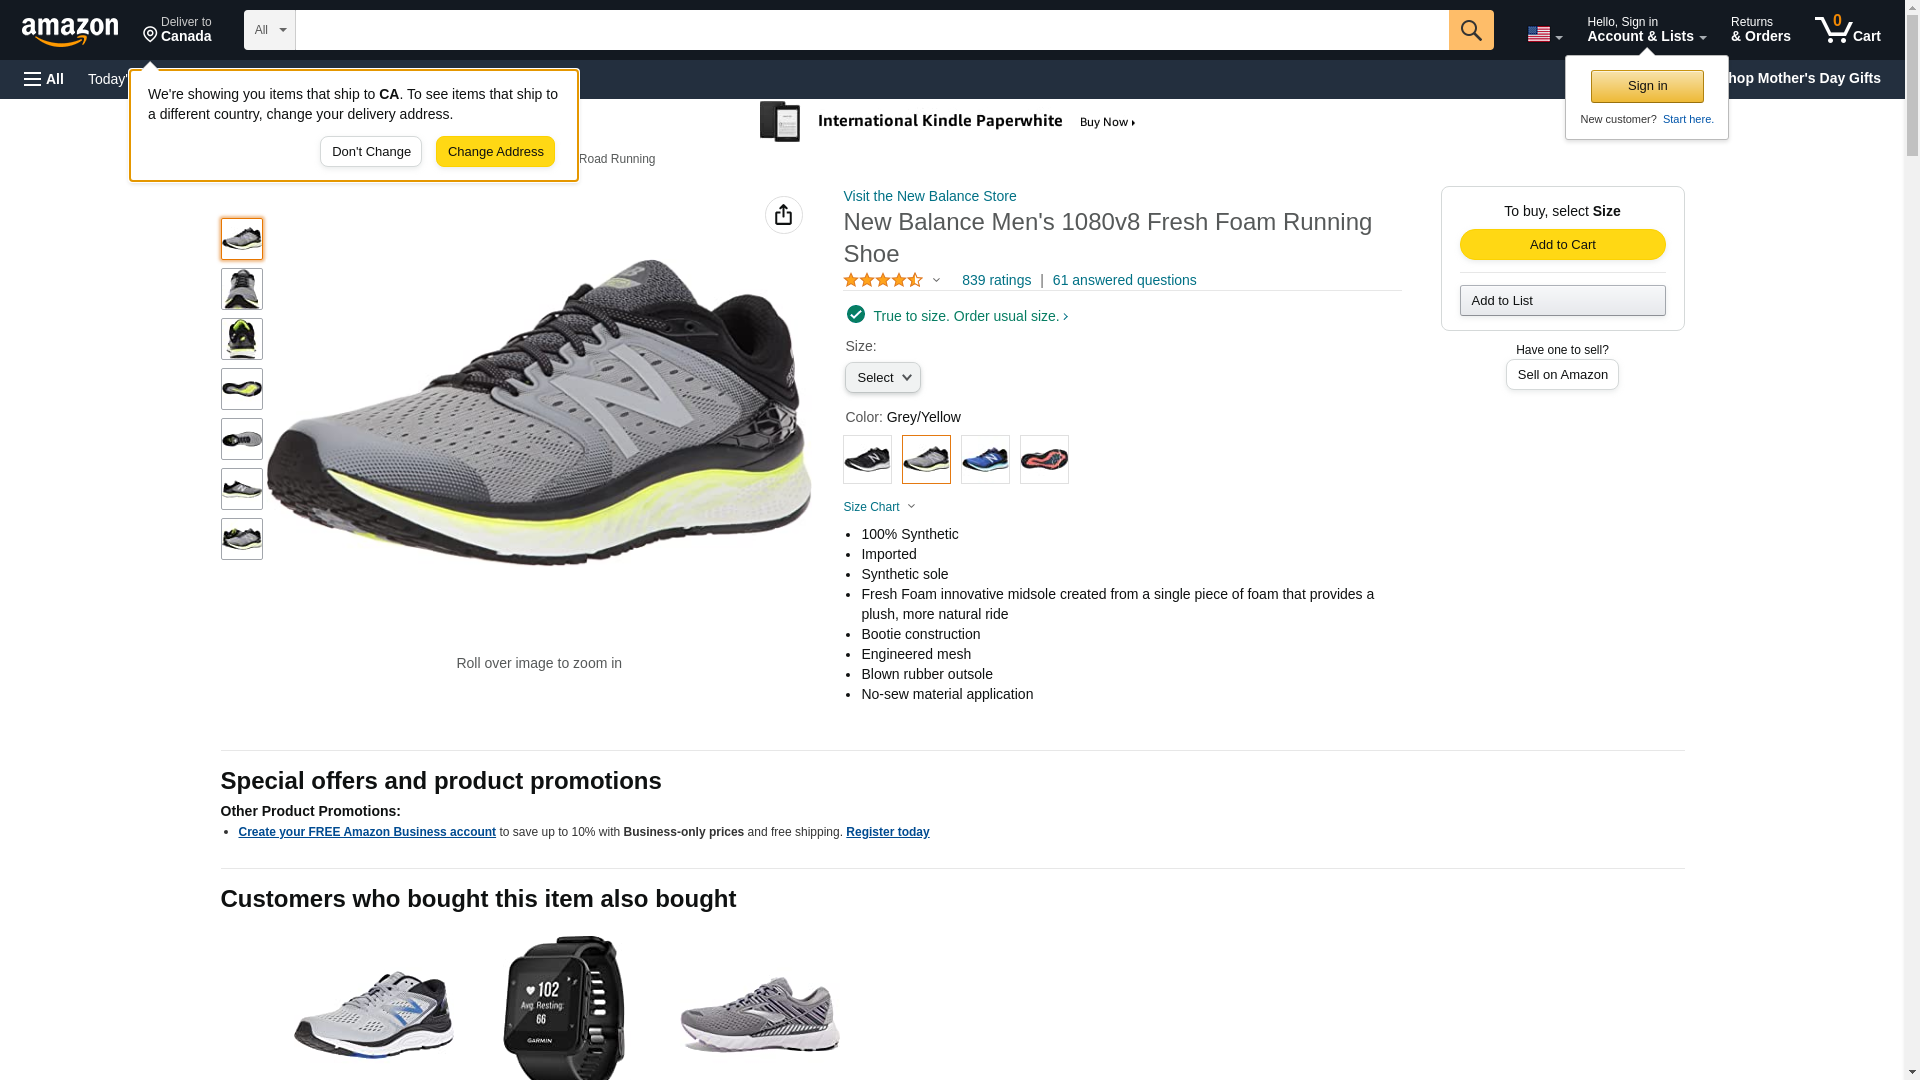The height and width of the screenshot is (1080, 1920).
Task: View the shoe sole thumbnail image
Action: 242,389
